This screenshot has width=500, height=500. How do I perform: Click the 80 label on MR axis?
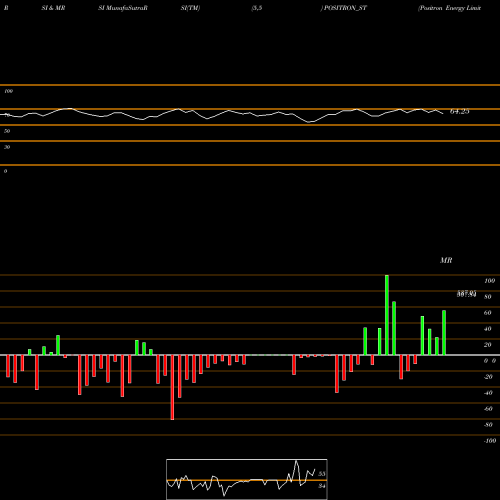[x=488, y=297]
